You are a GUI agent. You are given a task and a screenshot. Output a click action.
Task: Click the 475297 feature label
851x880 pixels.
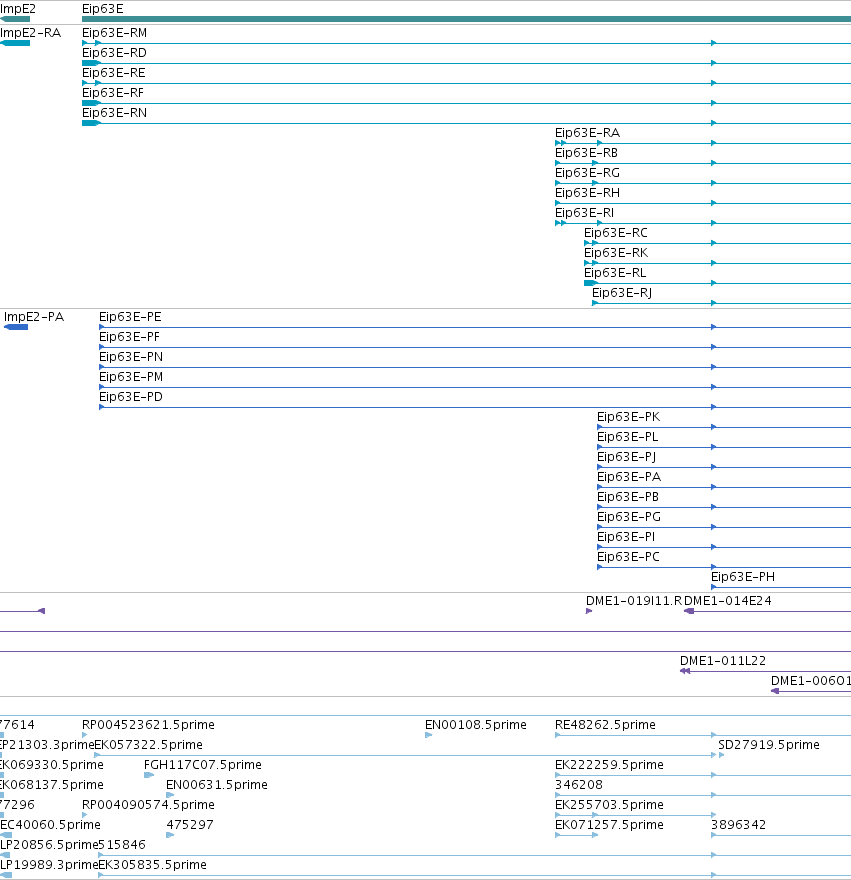click(x=190, y=825)
